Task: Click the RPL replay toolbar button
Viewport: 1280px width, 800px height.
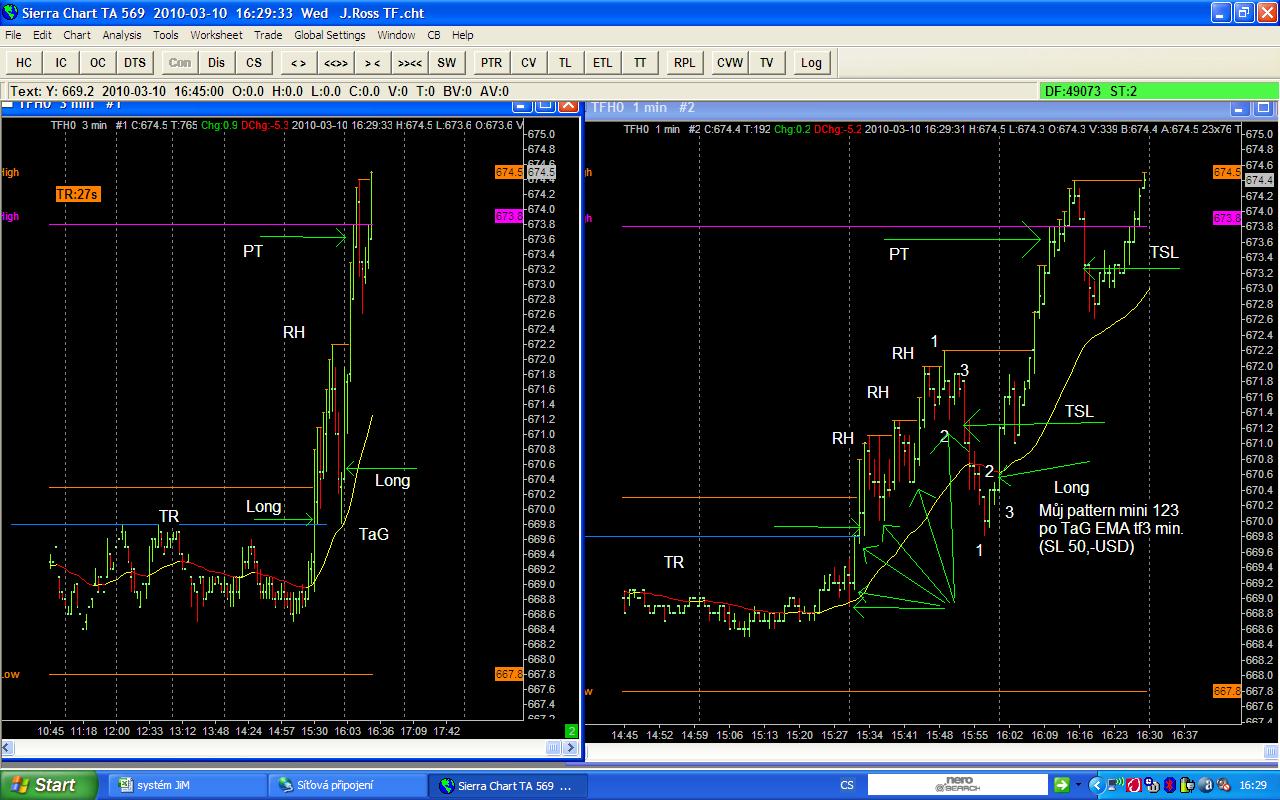Action: pyautogui.click(x=684, y=62)
